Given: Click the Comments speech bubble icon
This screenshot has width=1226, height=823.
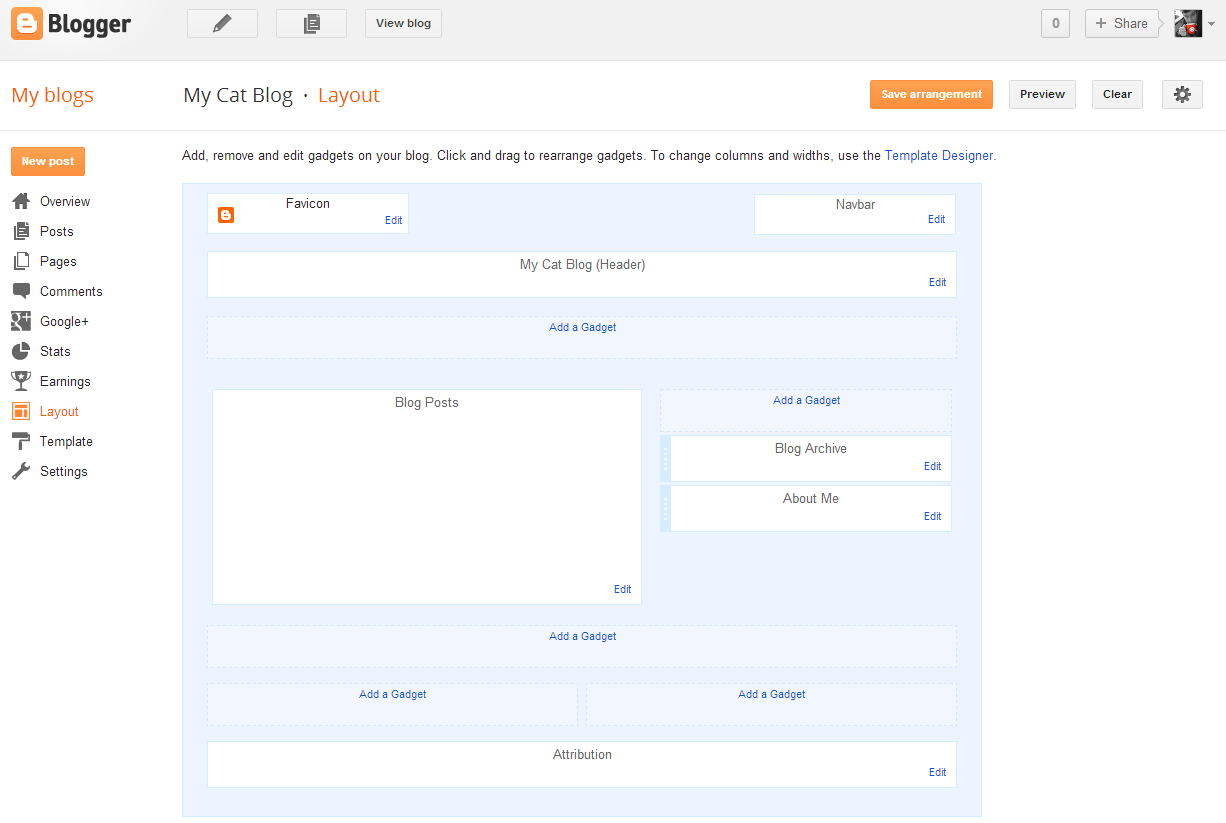Looking at the screenshot, I should [x=21, y=291].
